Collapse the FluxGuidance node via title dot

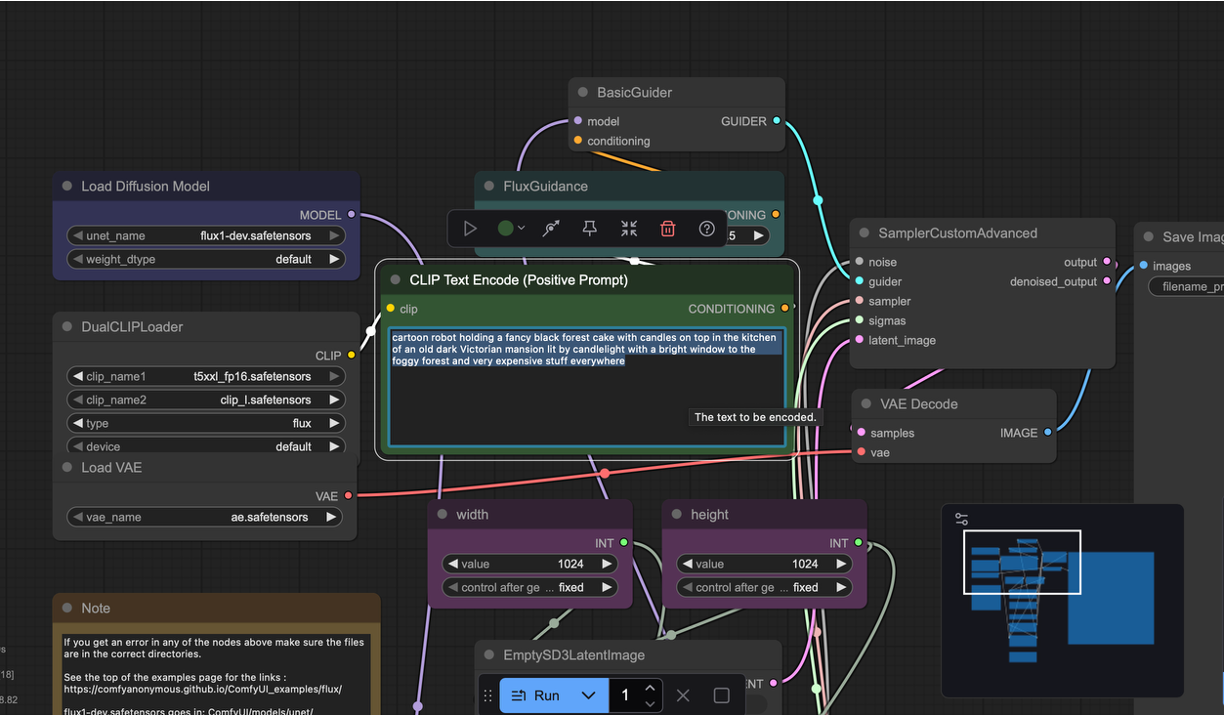tap(489, 186)
